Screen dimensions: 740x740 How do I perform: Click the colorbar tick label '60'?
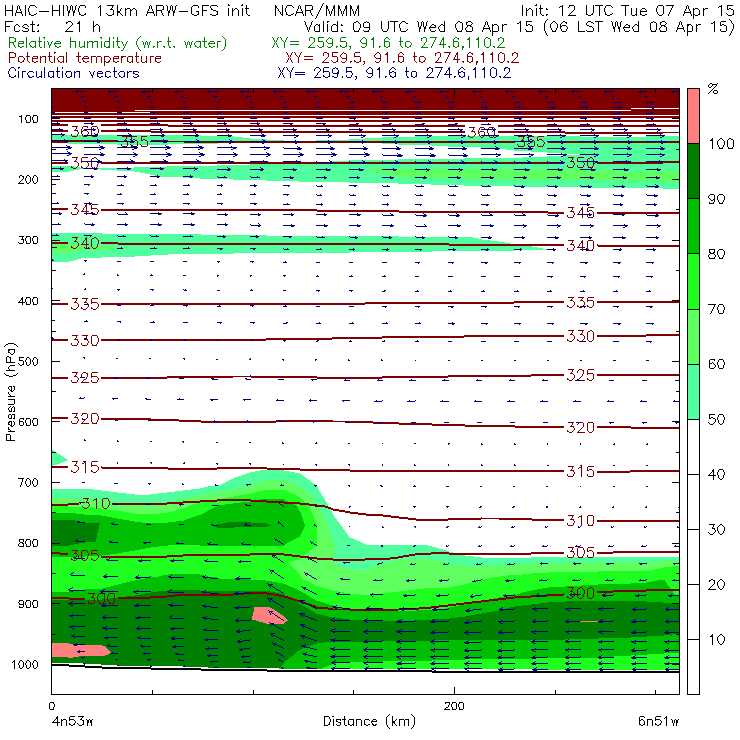pyautogui.click(x=716, y=364)
